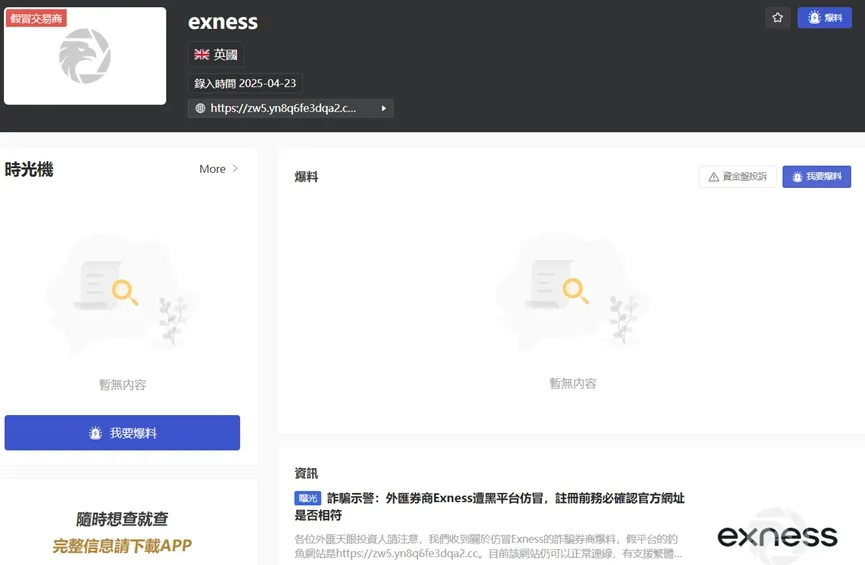Open the exness broker logo thumbnail
Screen dimensions: 865x565
tap(85, 56)
